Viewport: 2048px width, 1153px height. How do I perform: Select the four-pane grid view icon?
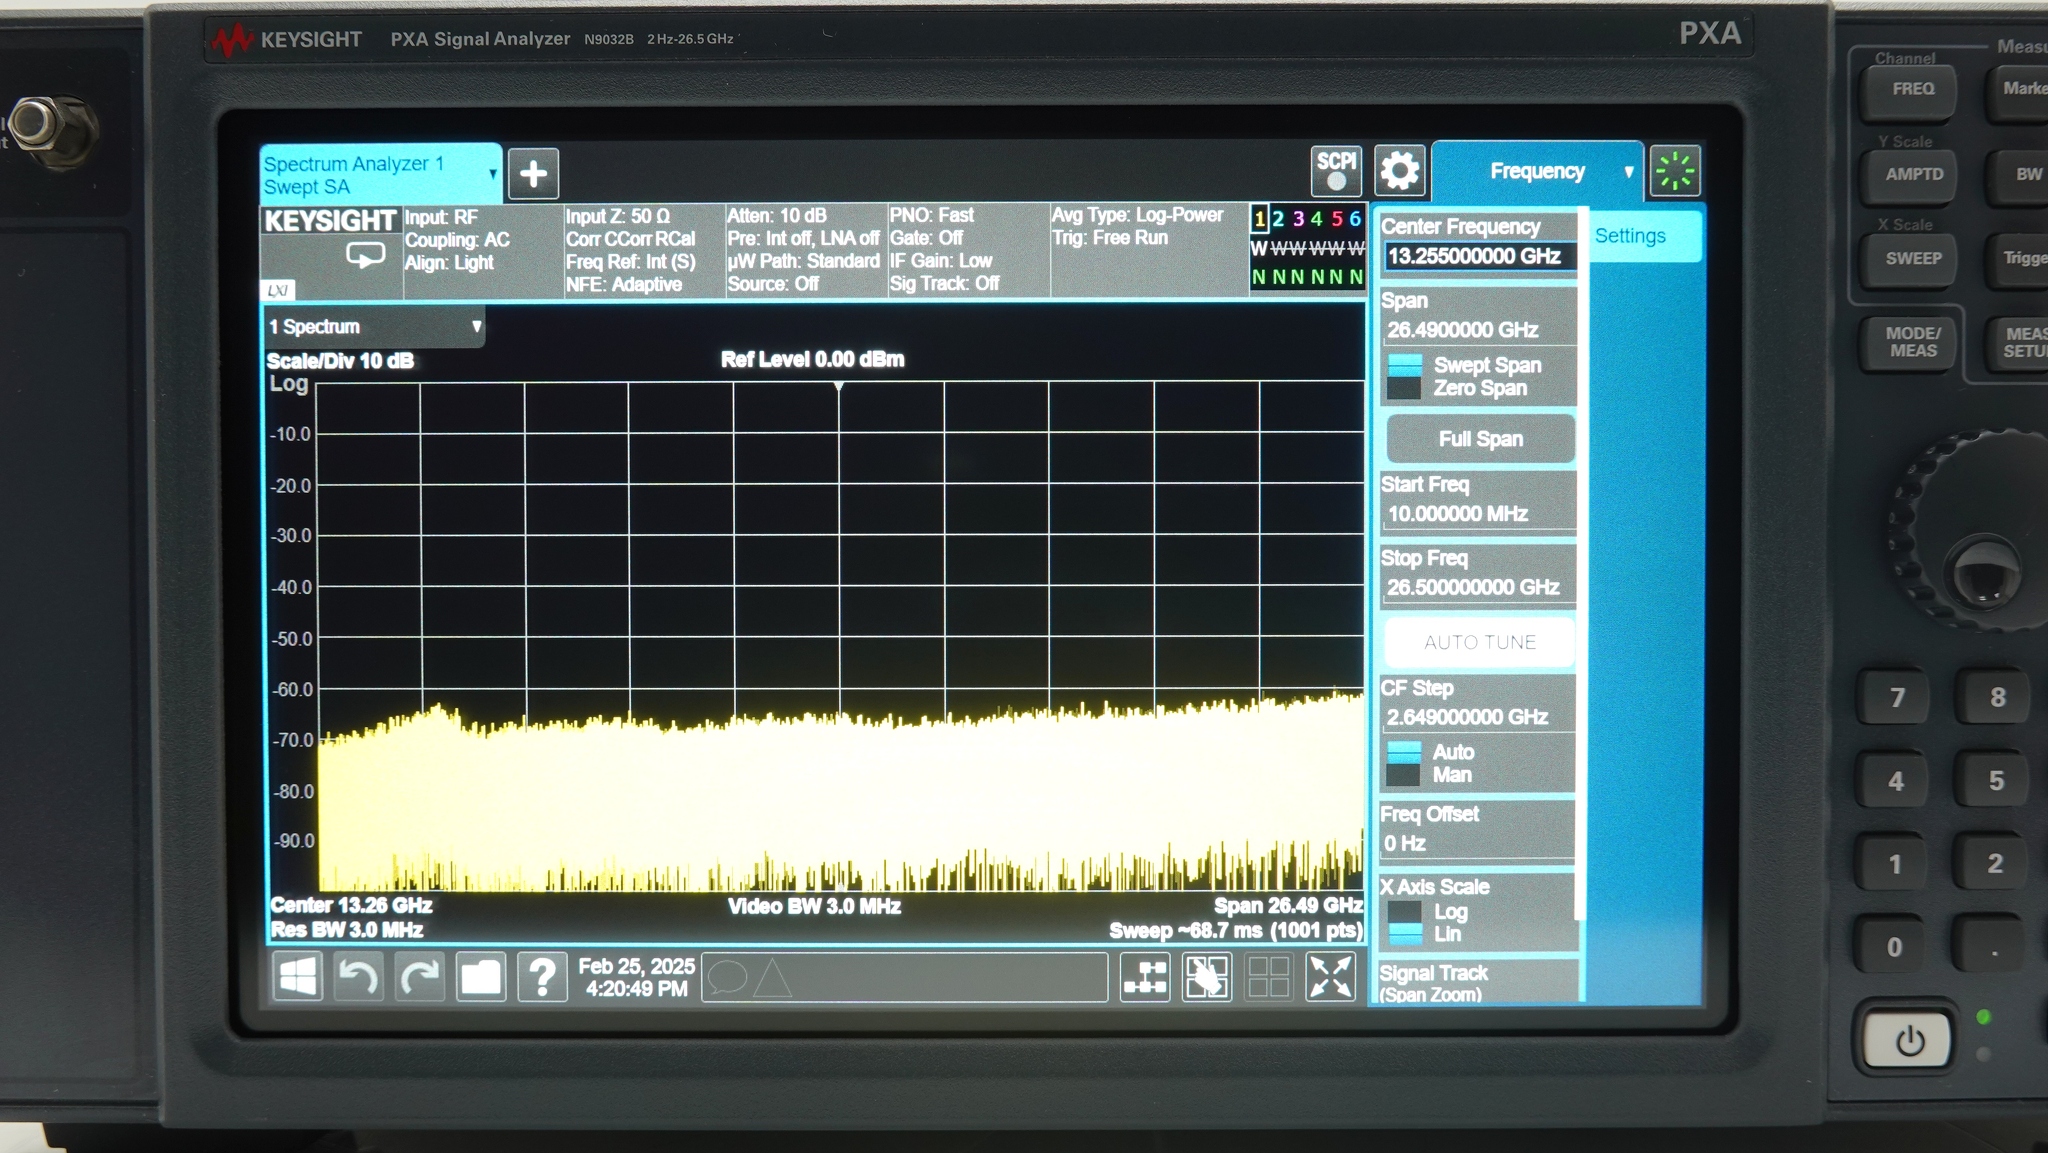[x=1268, y=976]
